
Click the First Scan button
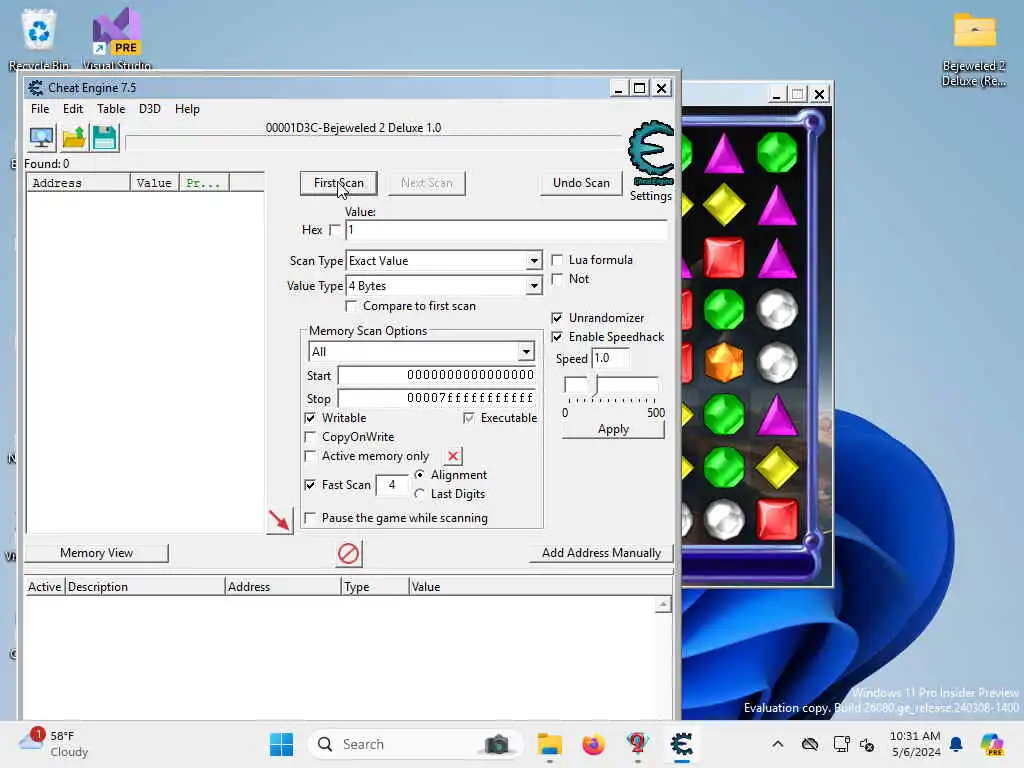338,184
